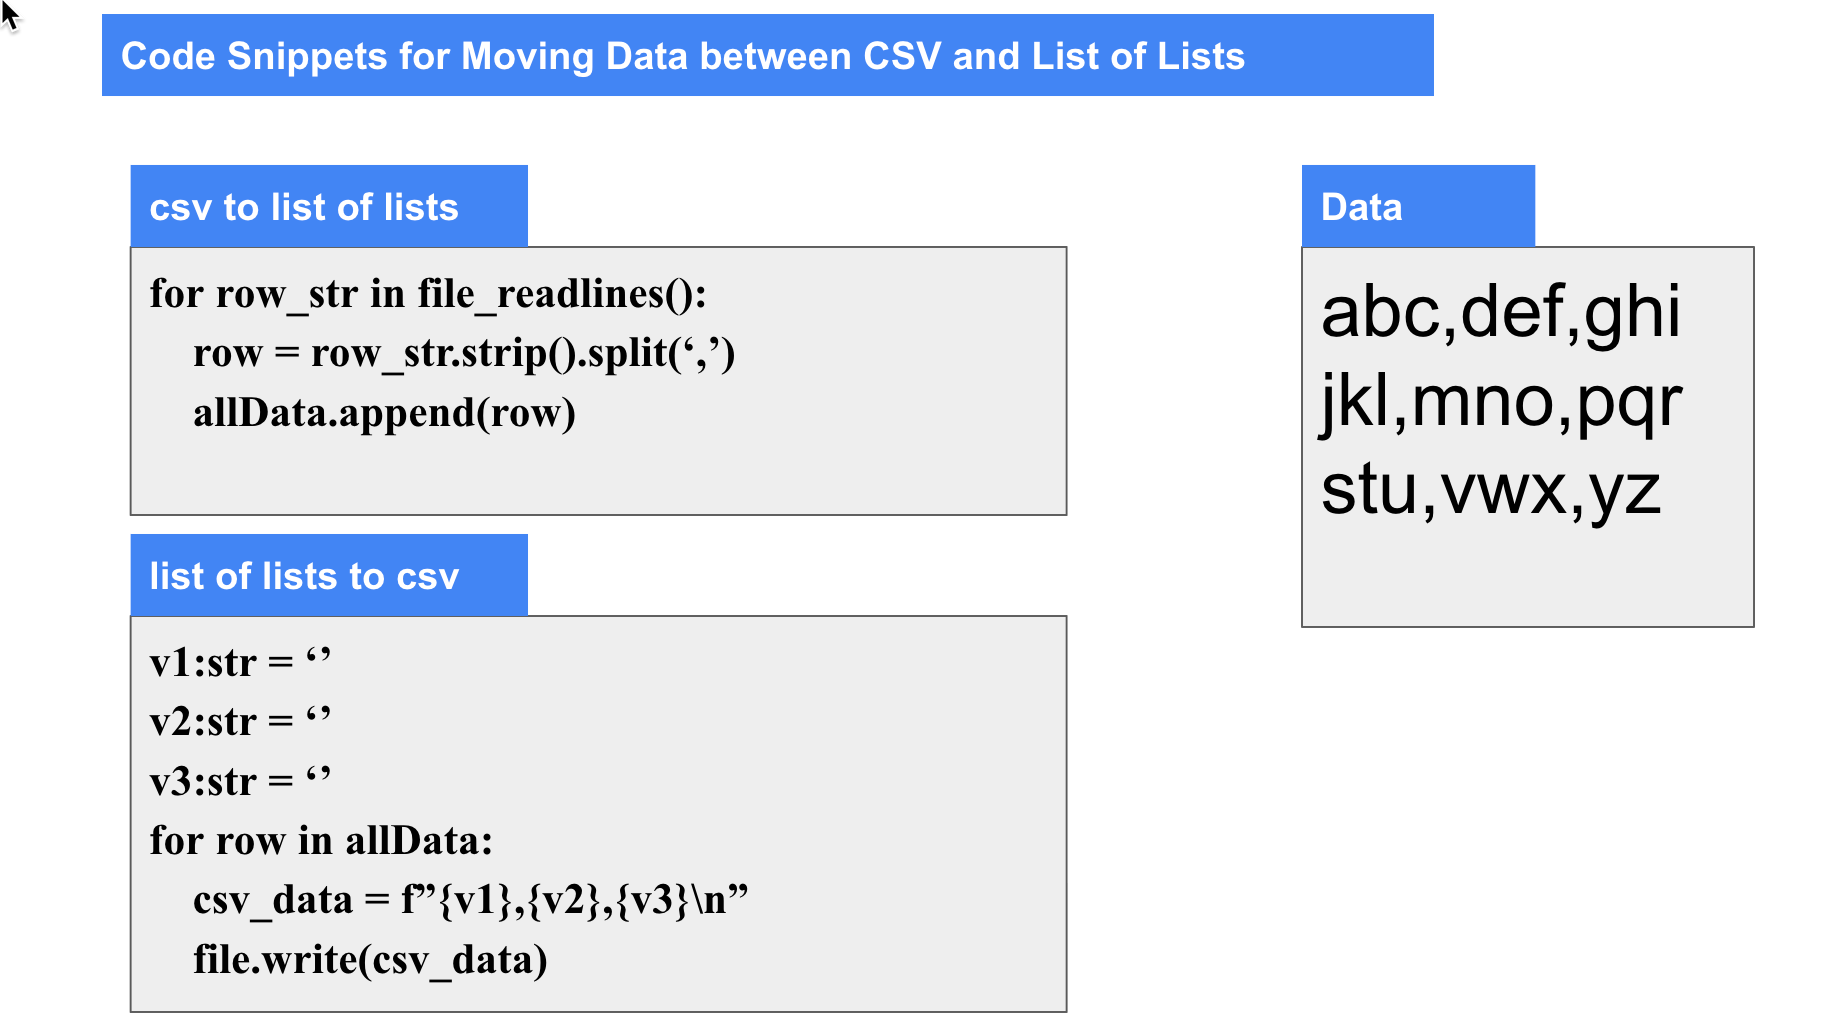Click the 'v2:str' assignment line

pyautogui.click(x=240, y=721)
